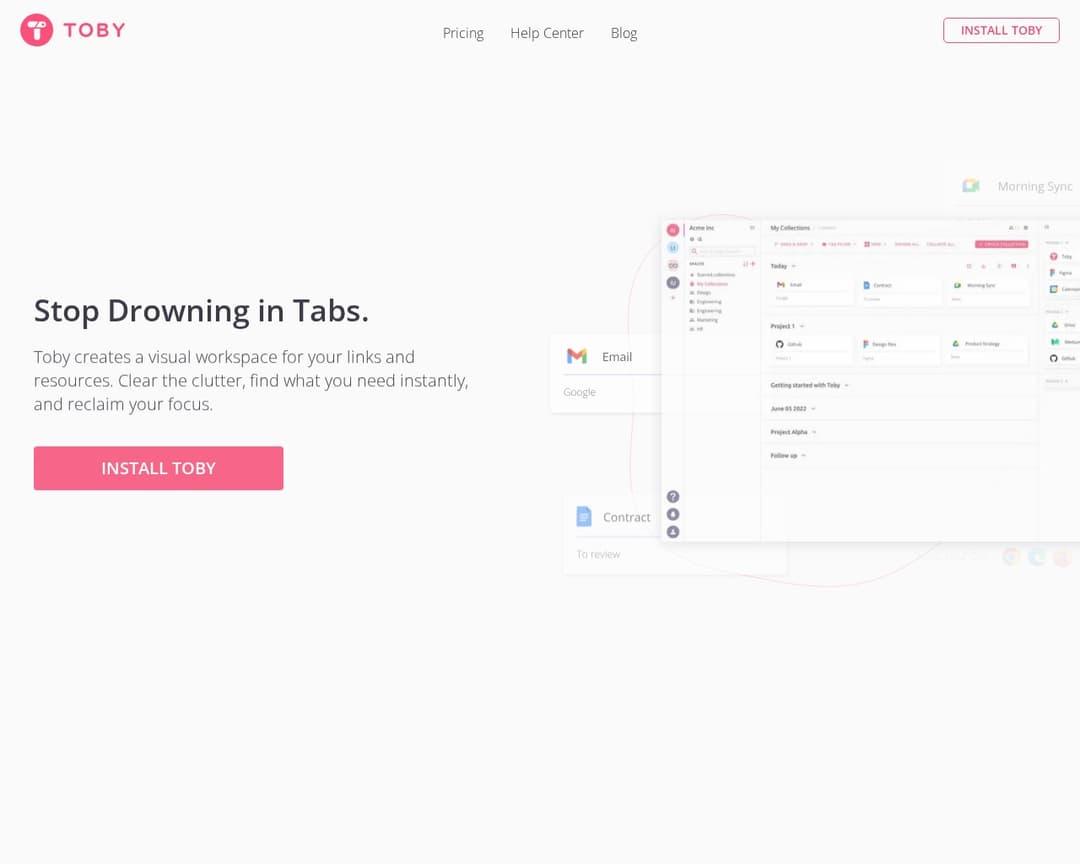Click the Drive icon on Product Strategy card

[x=955, y=343]
